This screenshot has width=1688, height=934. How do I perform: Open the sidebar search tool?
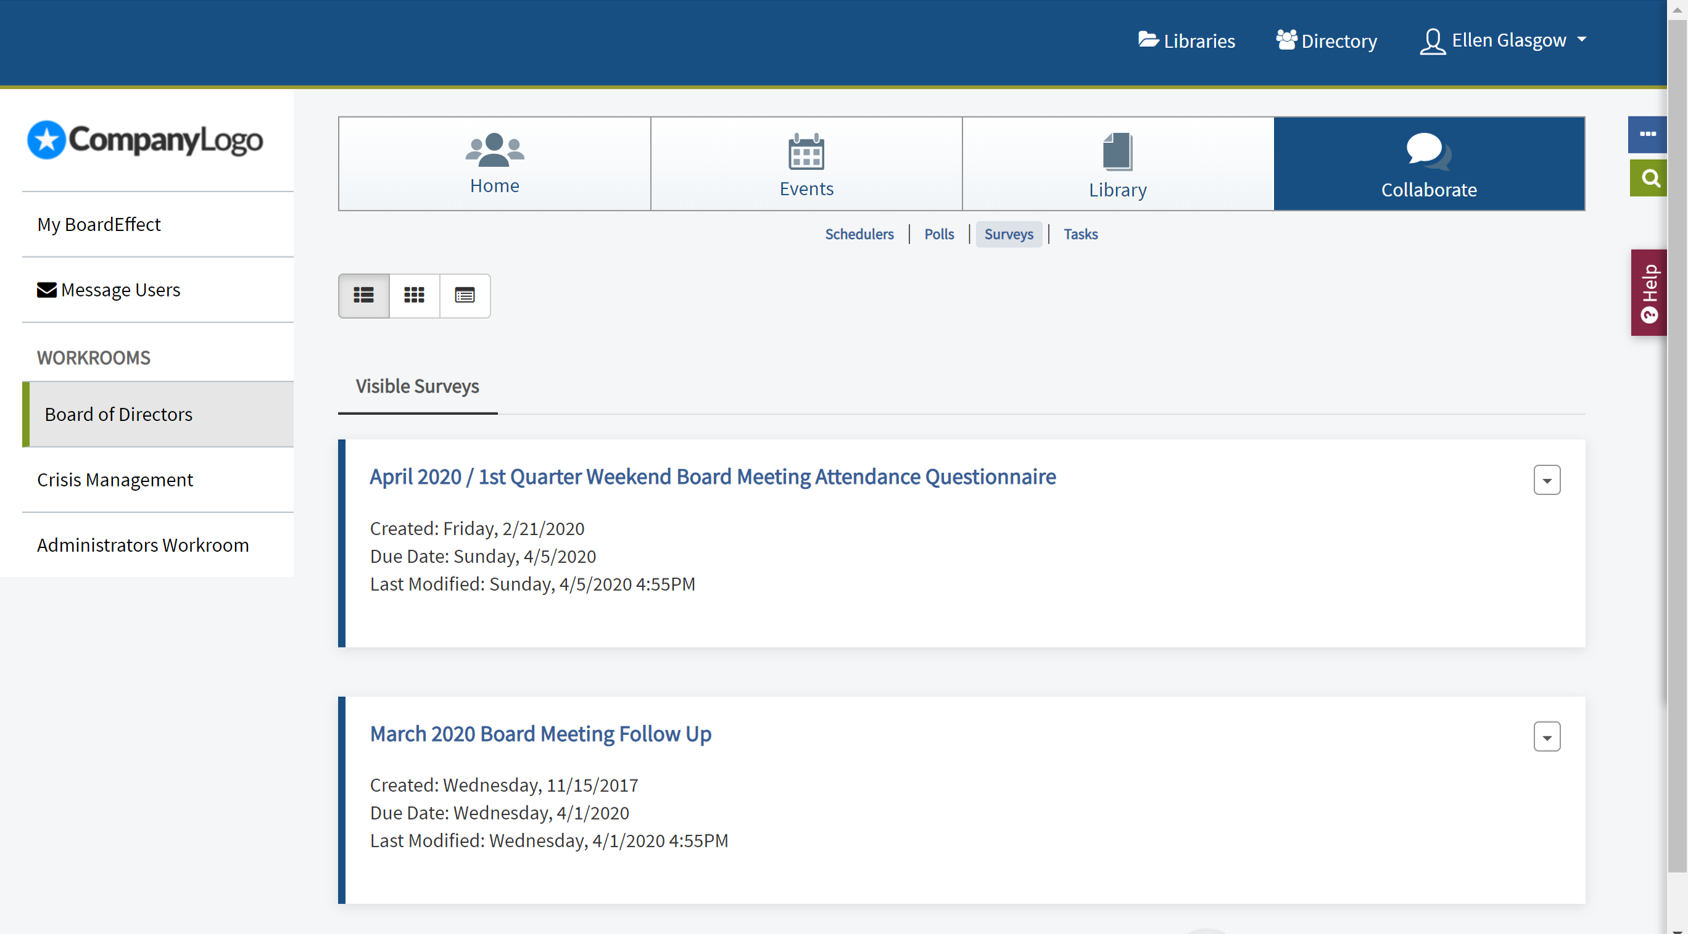click(x=1649, y=178)
